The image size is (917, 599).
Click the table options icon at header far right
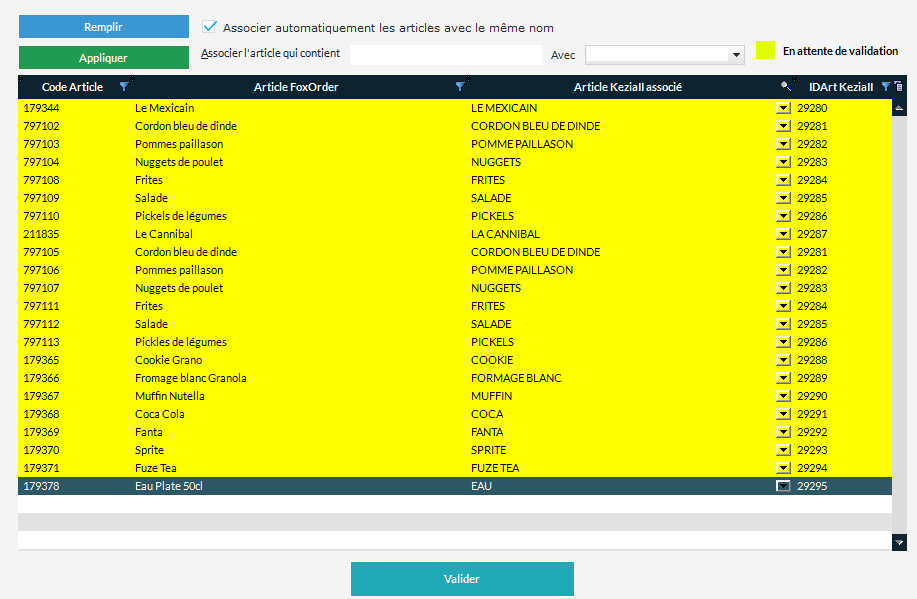click(898, 87)
